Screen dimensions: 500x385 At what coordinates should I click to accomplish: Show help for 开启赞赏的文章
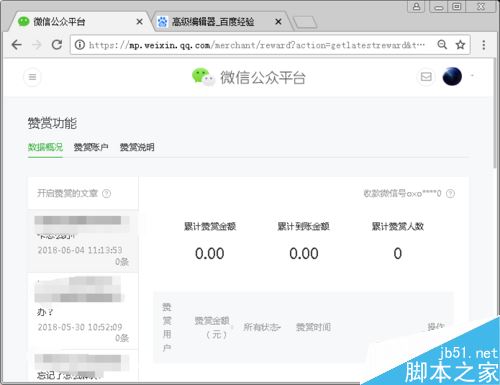(x=106, y=193)
